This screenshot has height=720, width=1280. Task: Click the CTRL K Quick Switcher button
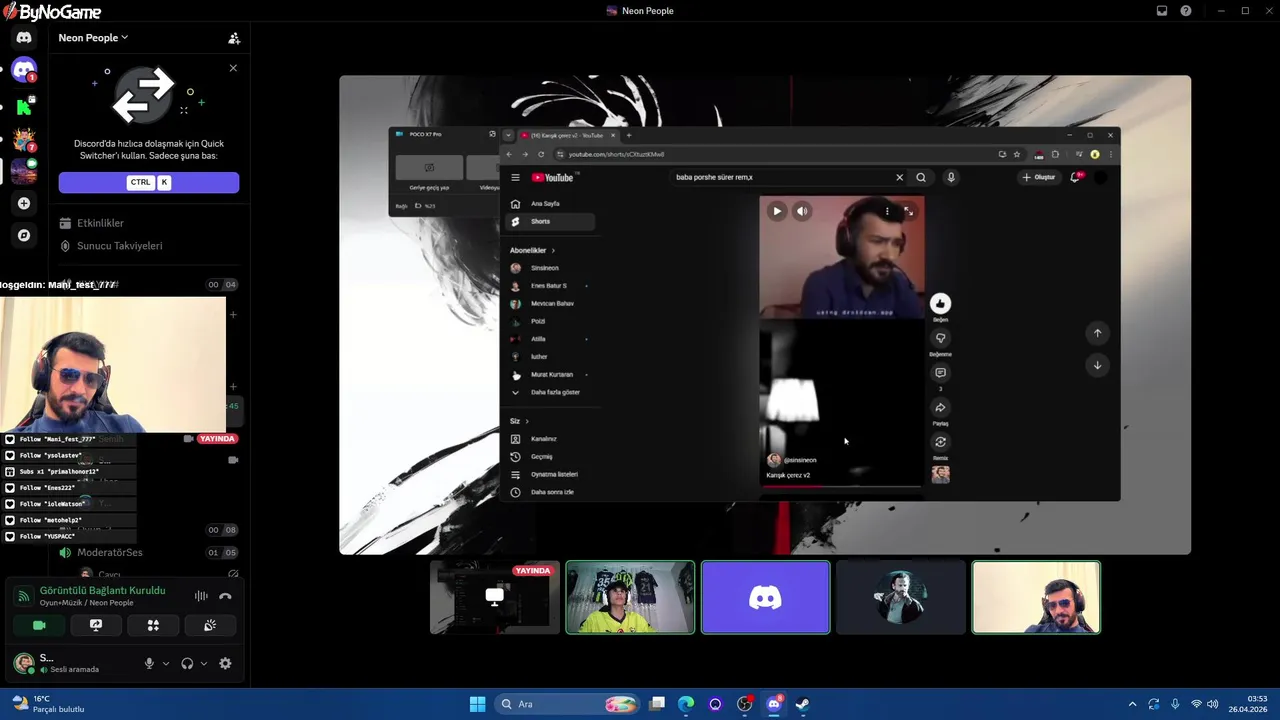point(149,182)
